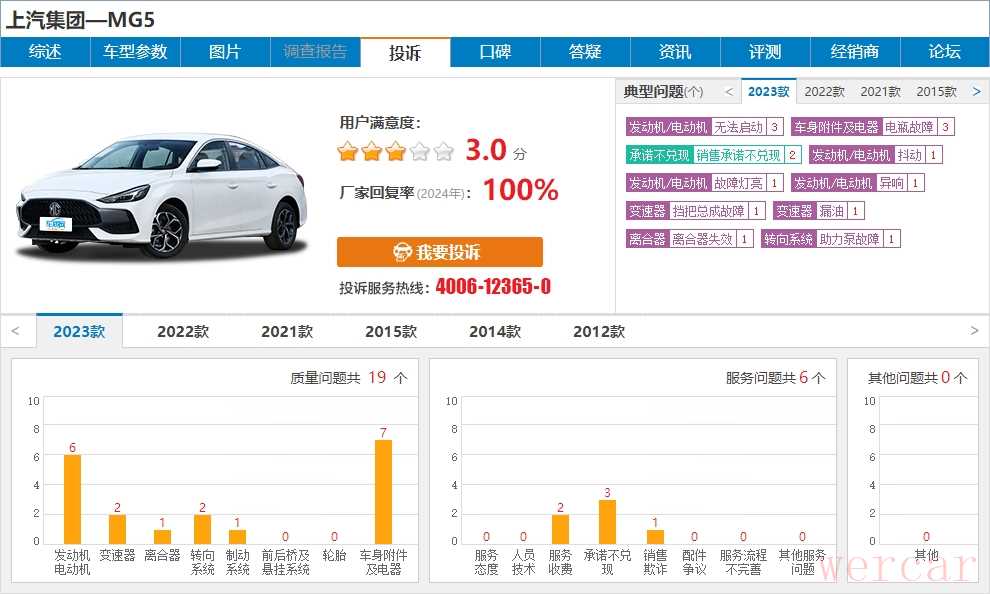Open the 变速器 挡把总成故障 issue tag
The width and height of the screenshot is (990, 594).
pyautogui.click(x=696, y=211)
